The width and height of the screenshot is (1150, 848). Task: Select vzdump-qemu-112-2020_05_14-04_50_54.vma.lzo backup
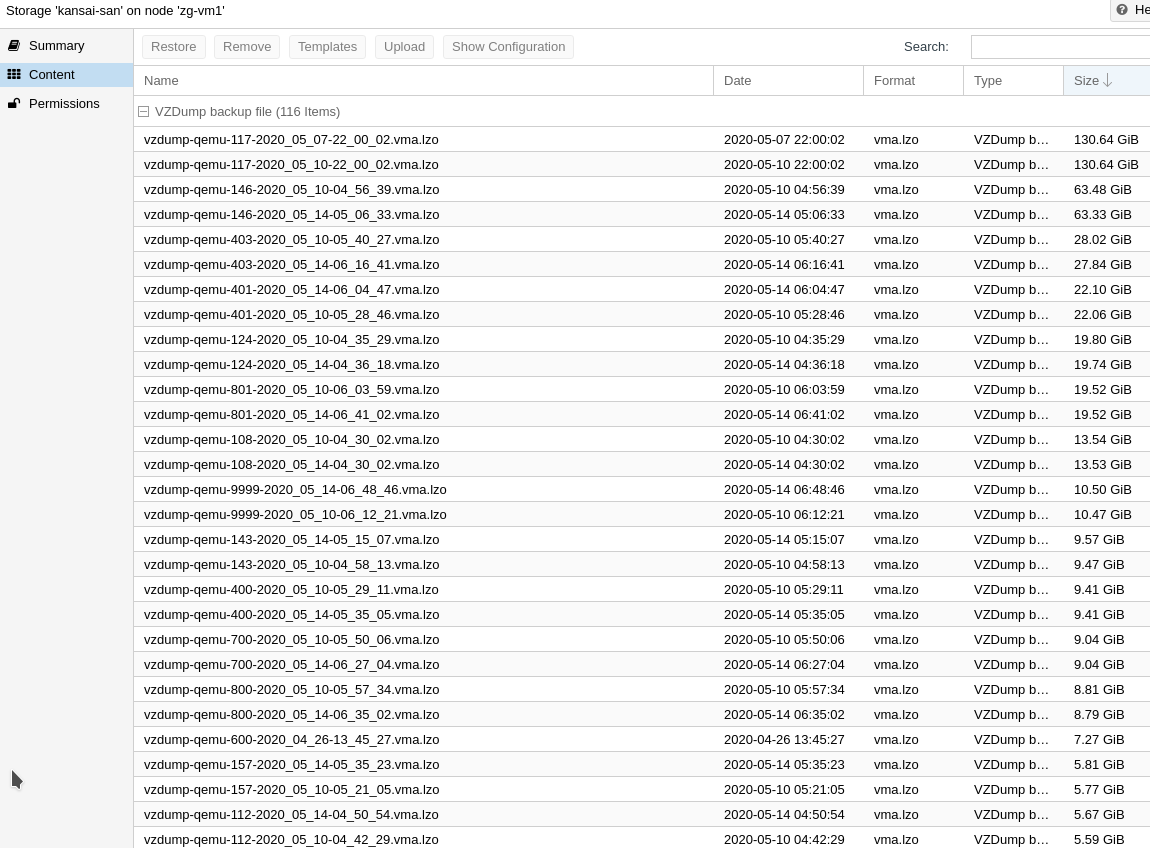pos(642,814)
